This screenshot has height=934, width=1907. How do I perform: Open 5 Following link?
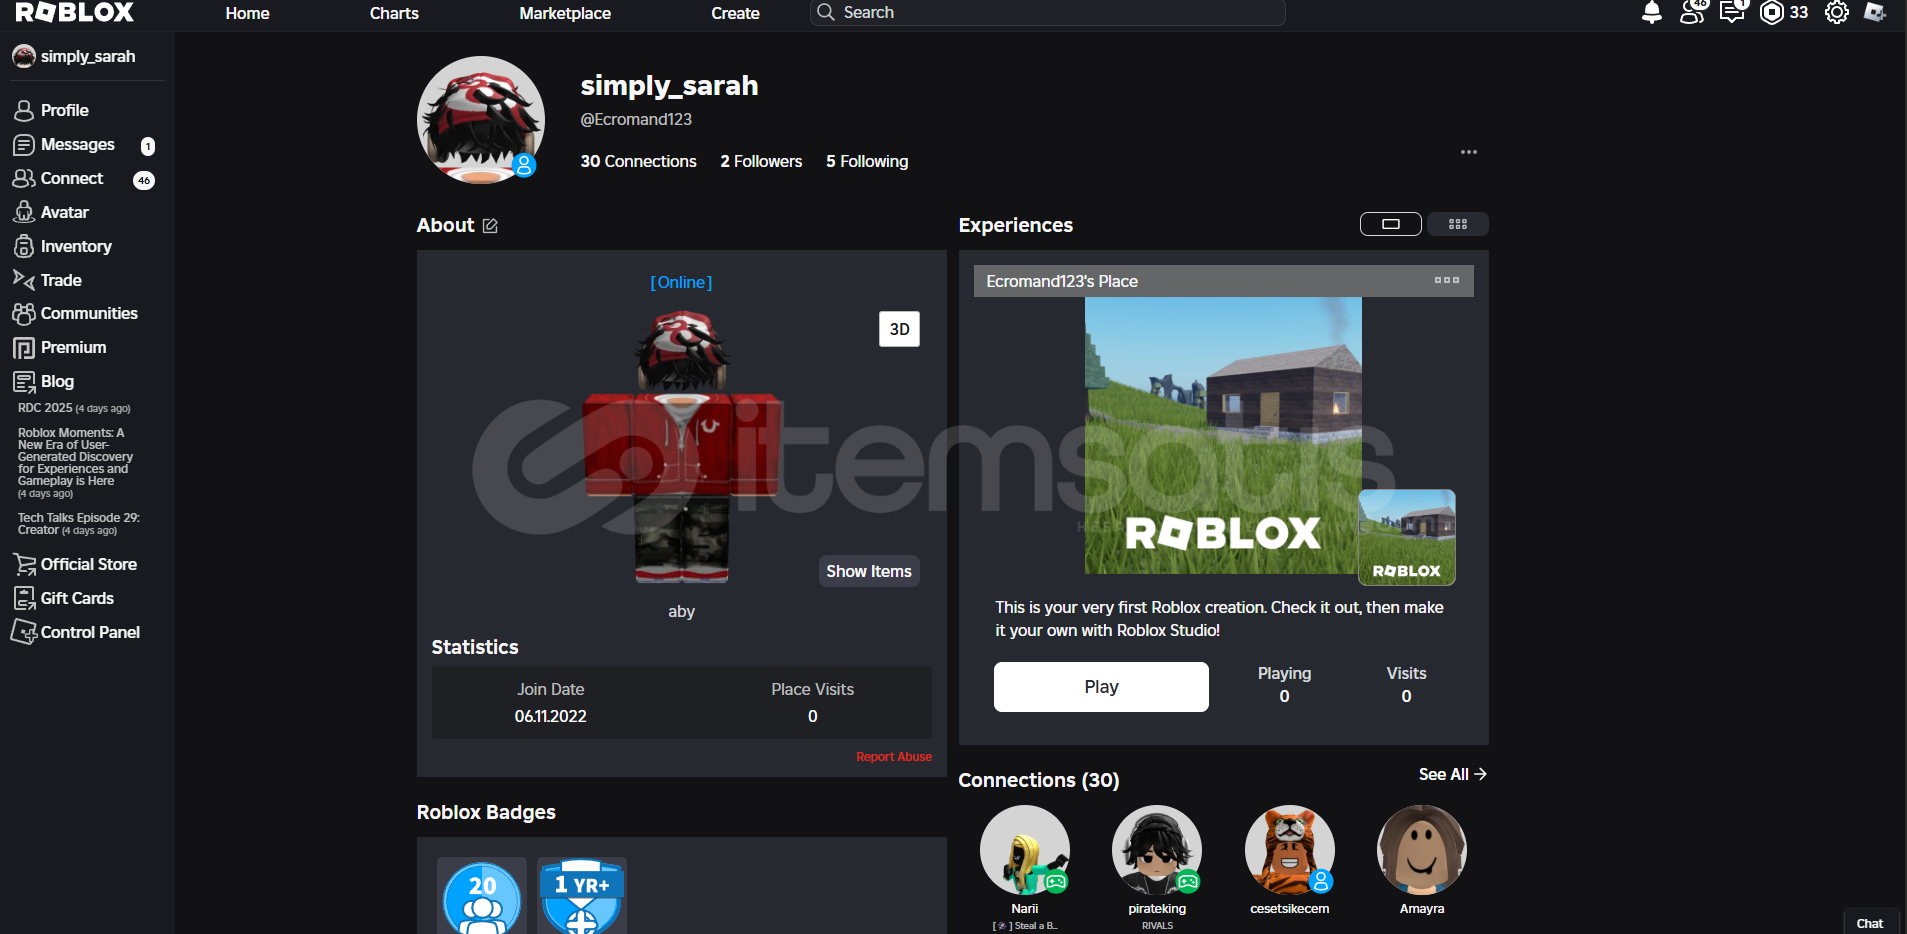coord(867,161)
